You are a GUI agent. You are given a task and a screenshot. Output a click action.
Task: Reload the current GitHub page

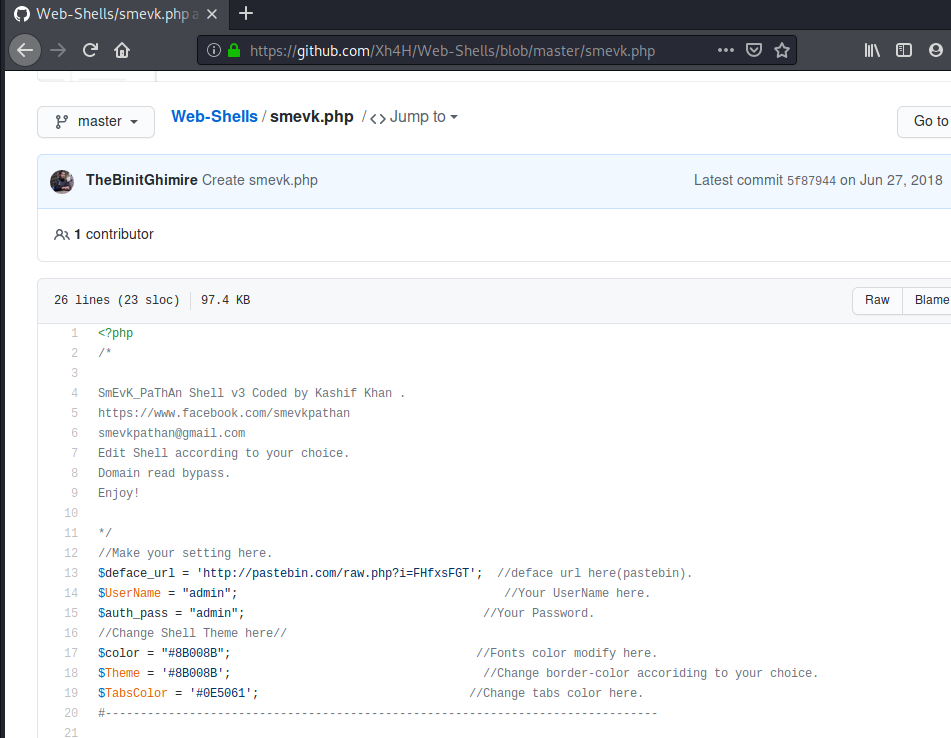pyautogui.click(x=90, y=50)
